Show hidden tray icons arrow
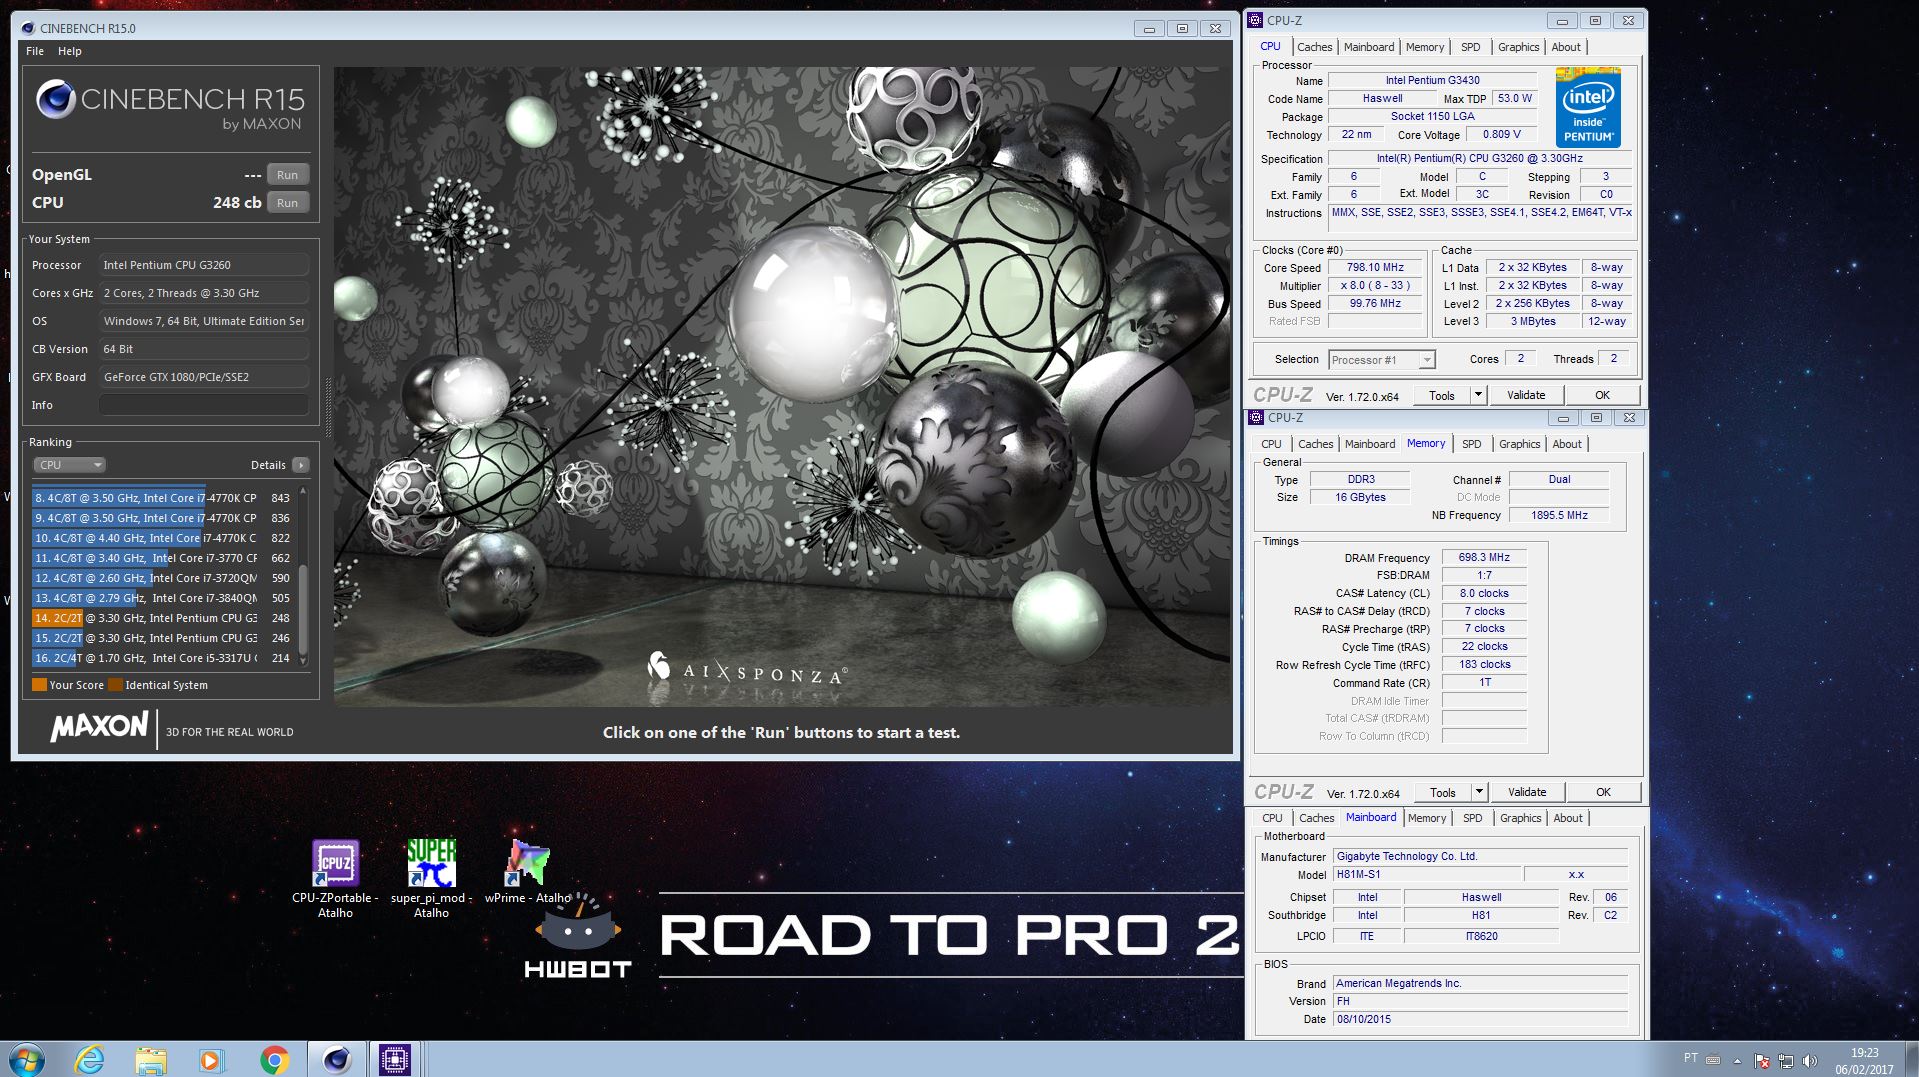 pyautogui.click(x=1737, y=1060)
